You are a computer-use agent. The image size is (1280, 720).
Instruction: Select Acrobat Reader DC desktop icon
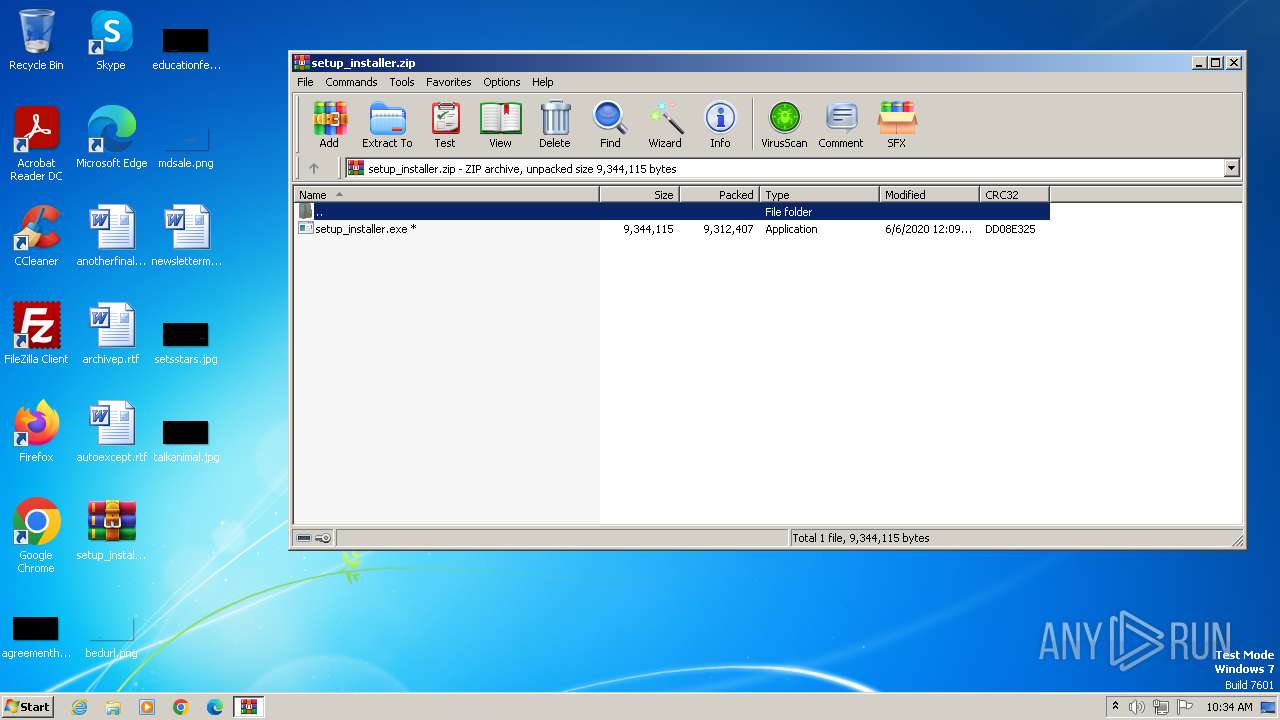click(36, 145)
